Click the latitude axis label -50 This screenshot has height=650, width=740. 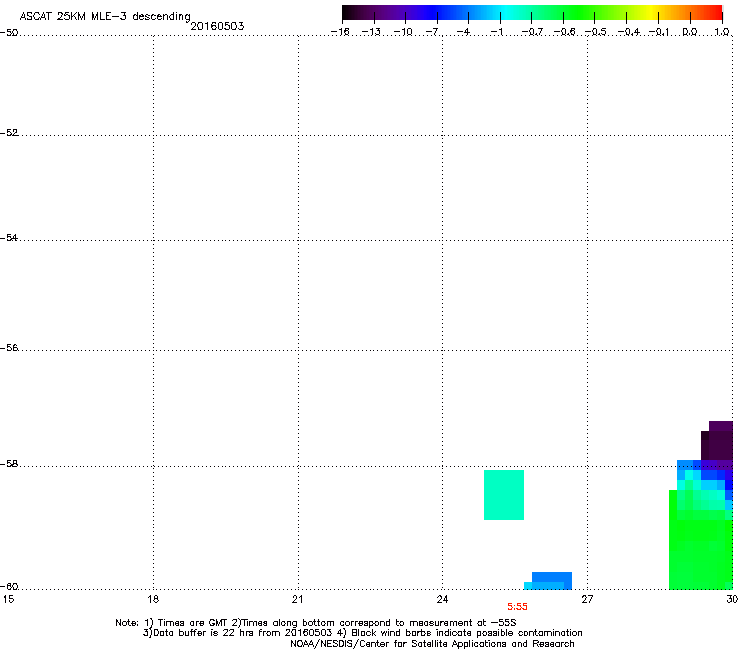coord(9,33)
